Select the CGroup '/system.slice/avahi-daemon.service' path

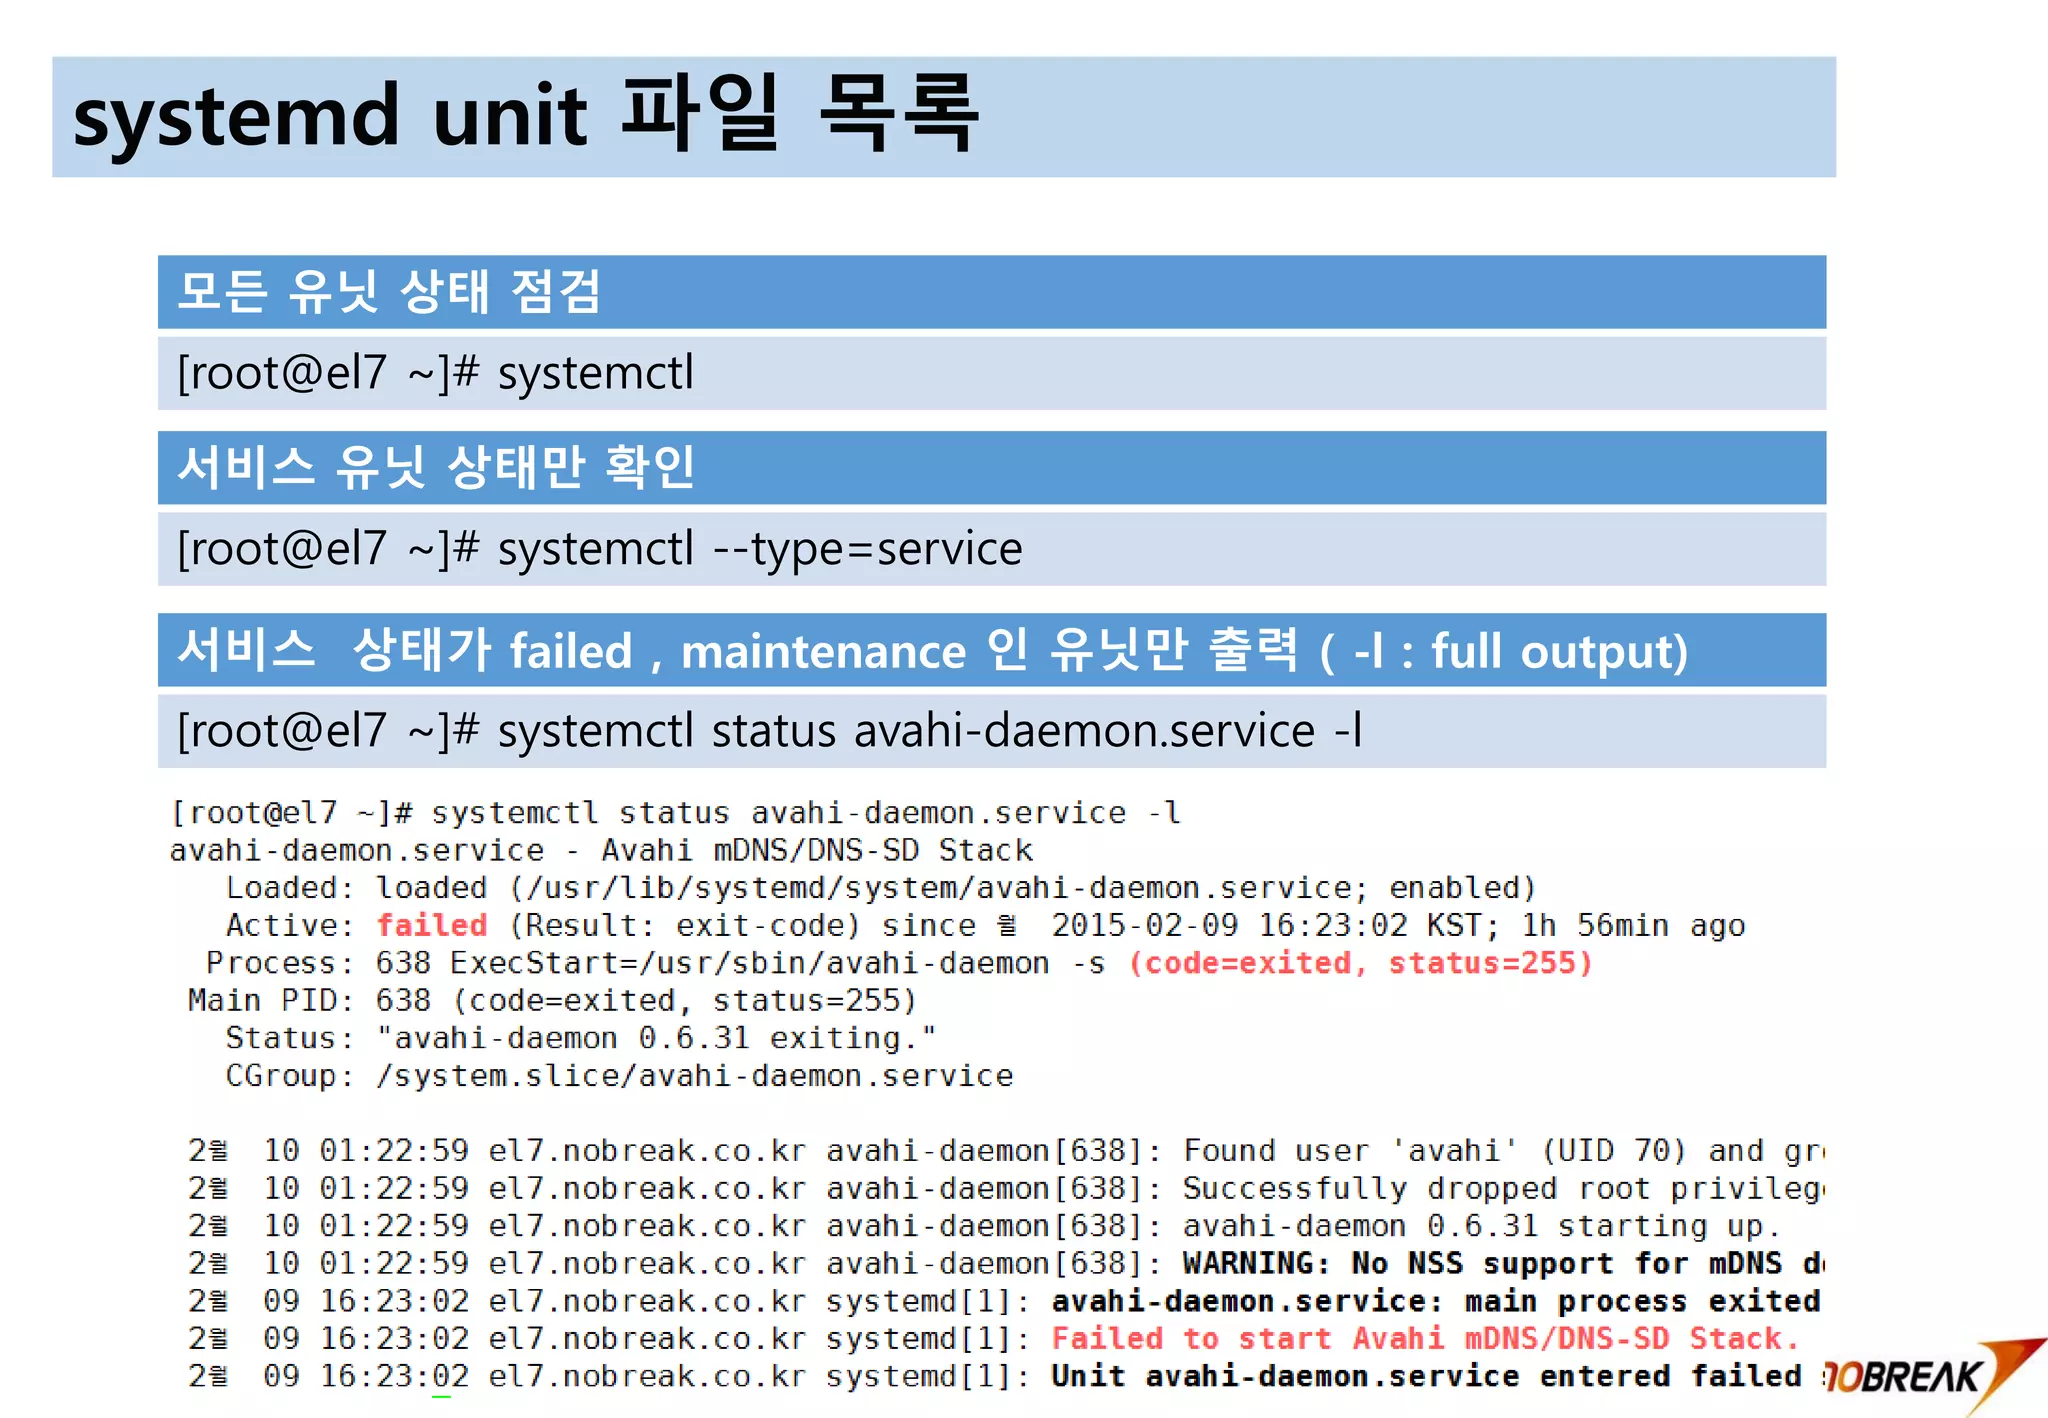tap(695, 1076)
